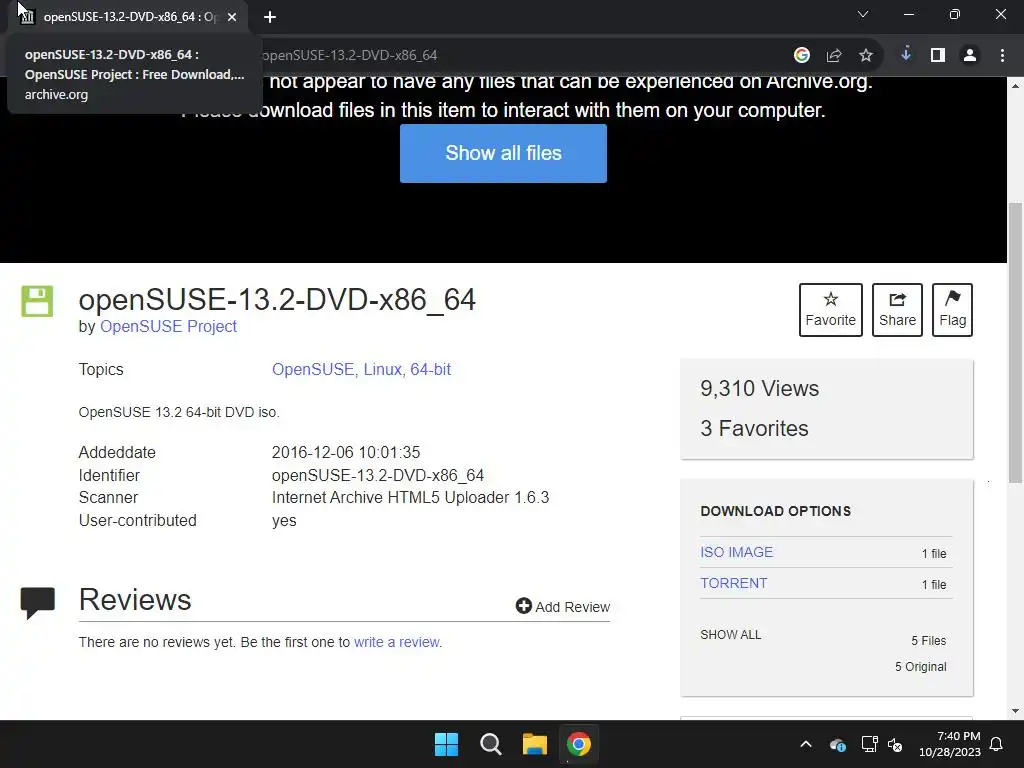Click the address bar URL field
The width and height of the screenshot is (1024, 768).
point(509,56)
